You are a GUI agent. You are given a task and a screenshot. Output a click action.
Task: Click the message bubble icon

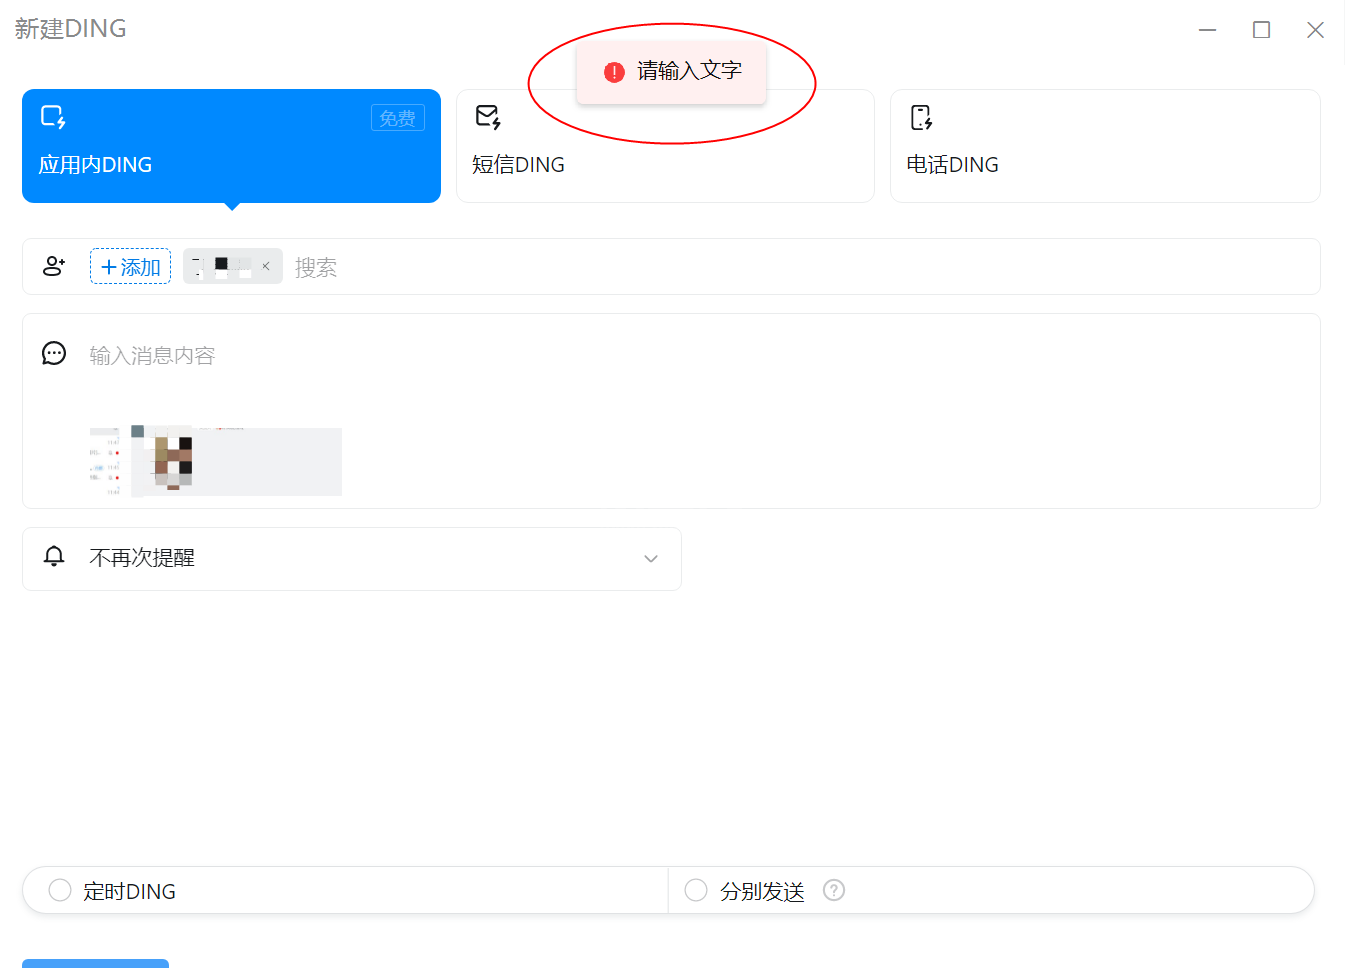point(54,353)
